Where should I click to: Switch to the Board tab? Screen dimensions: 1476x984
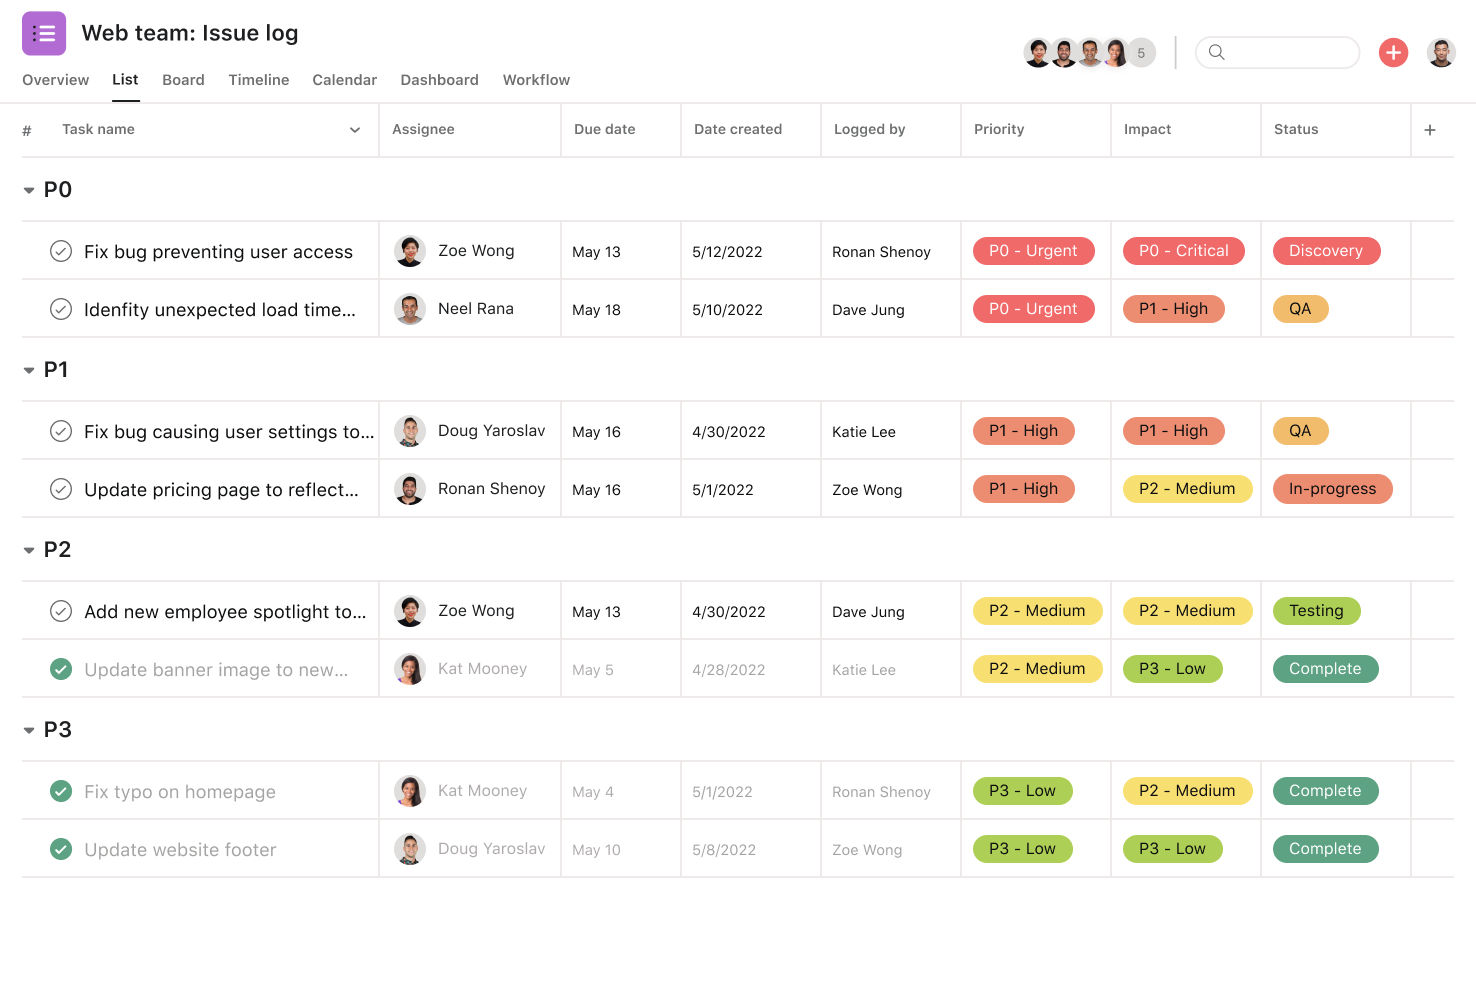pos(183,80)
